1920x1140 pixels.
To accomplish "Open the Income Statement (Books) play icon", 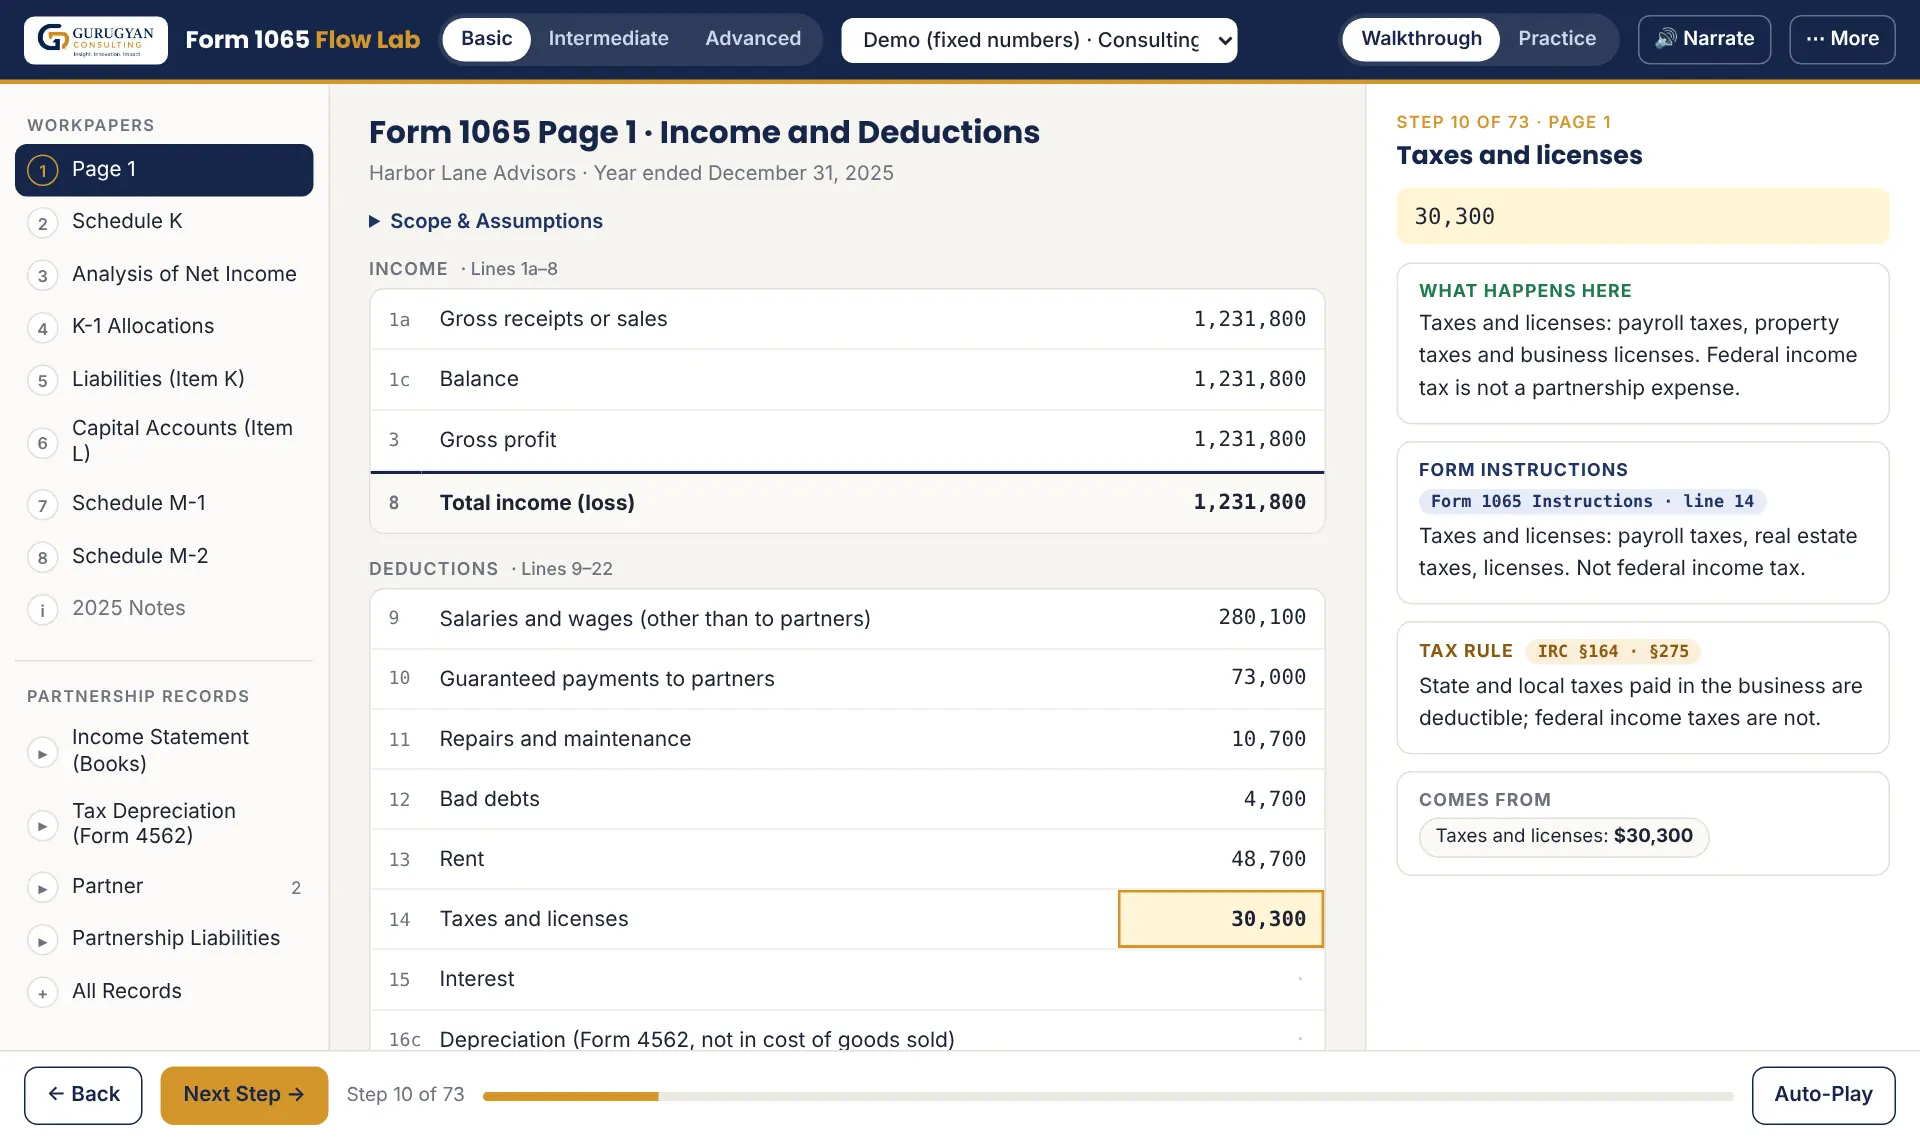I will (42, 753).
